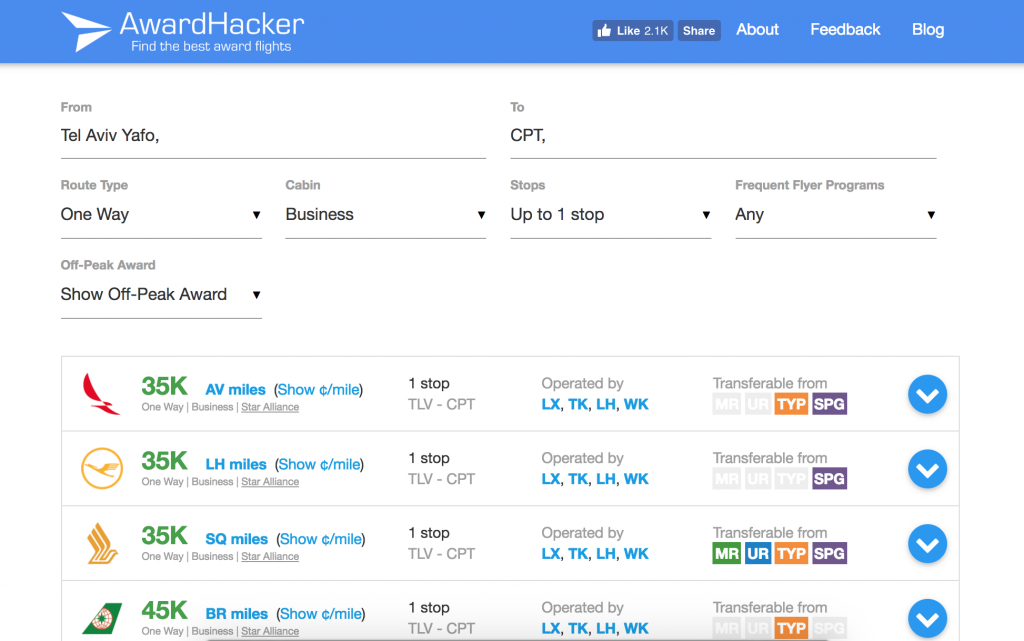This screenshot has width=1024, height=641.
Task: Expand the SQ miles result details
Action: coord(927,544)
